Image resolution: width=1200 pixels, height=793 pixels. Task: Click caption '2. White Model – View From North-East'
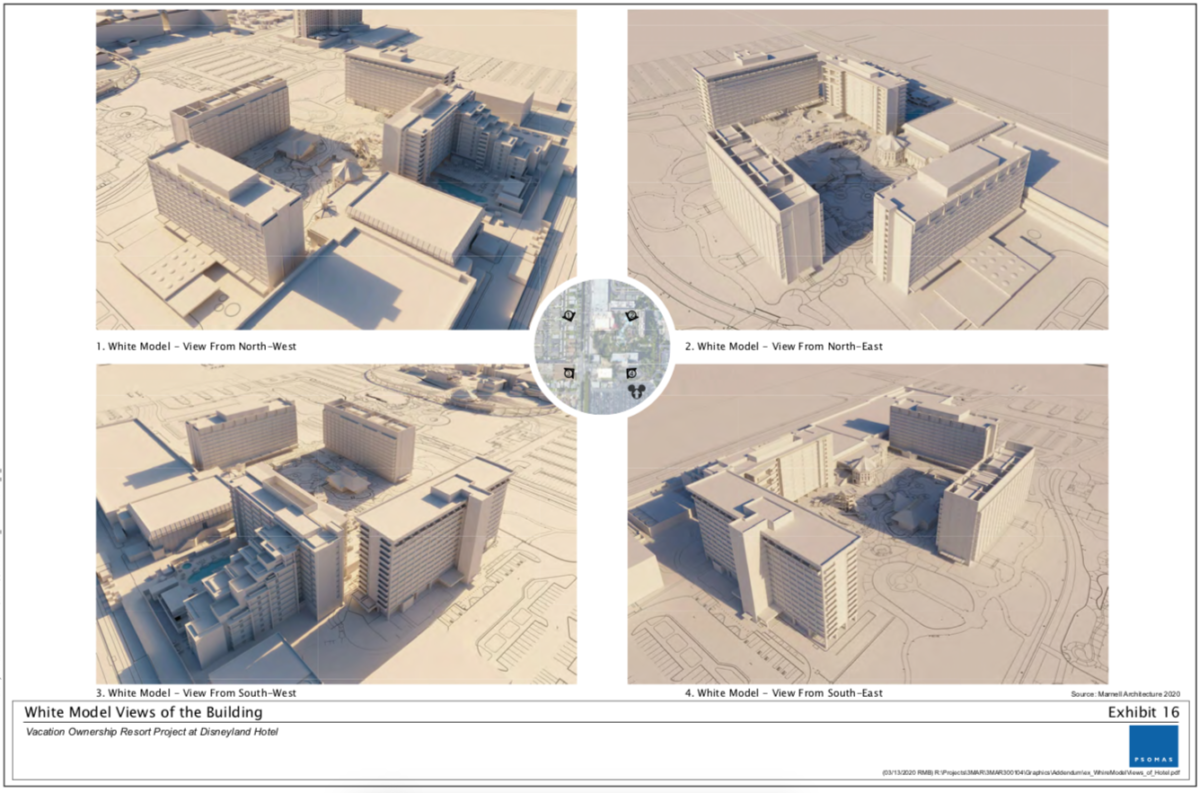pyautogui.click(x=784, y=346)
